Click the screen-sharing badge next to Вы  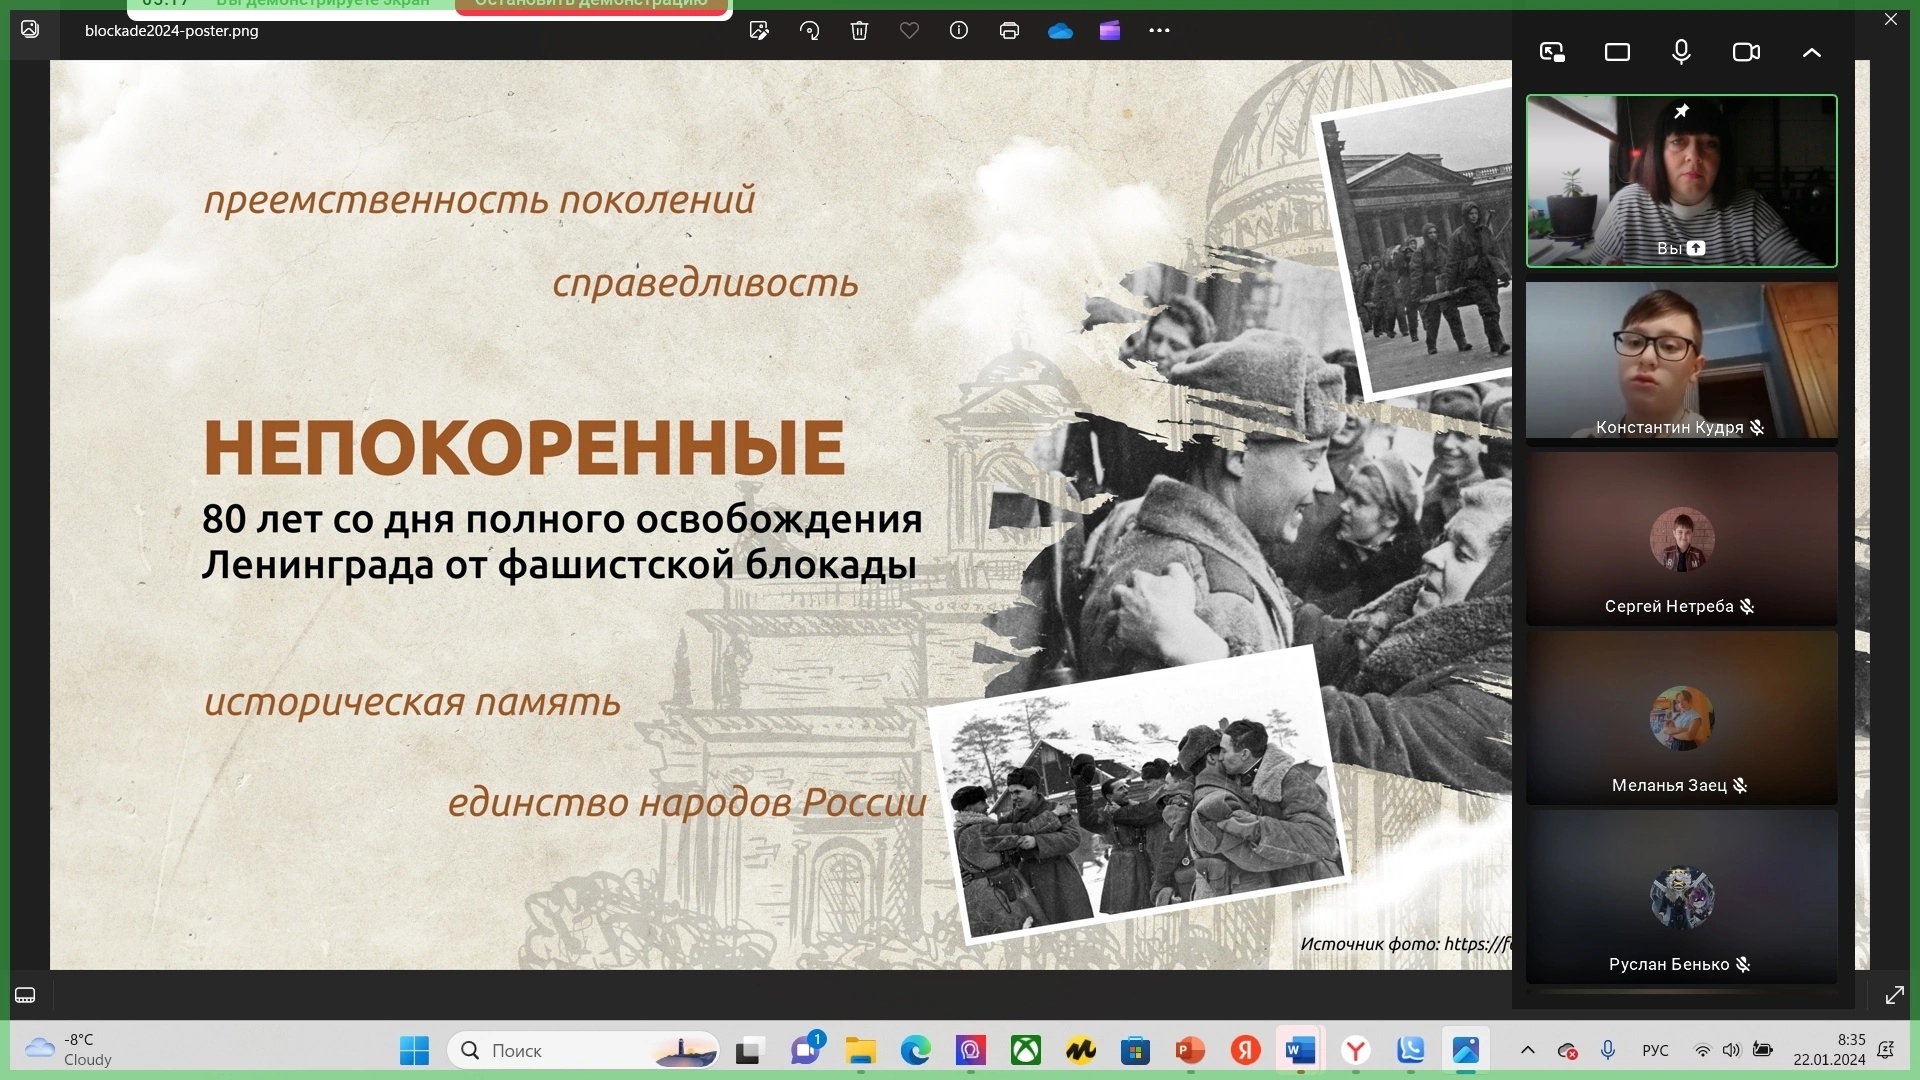pos(1696,248)
